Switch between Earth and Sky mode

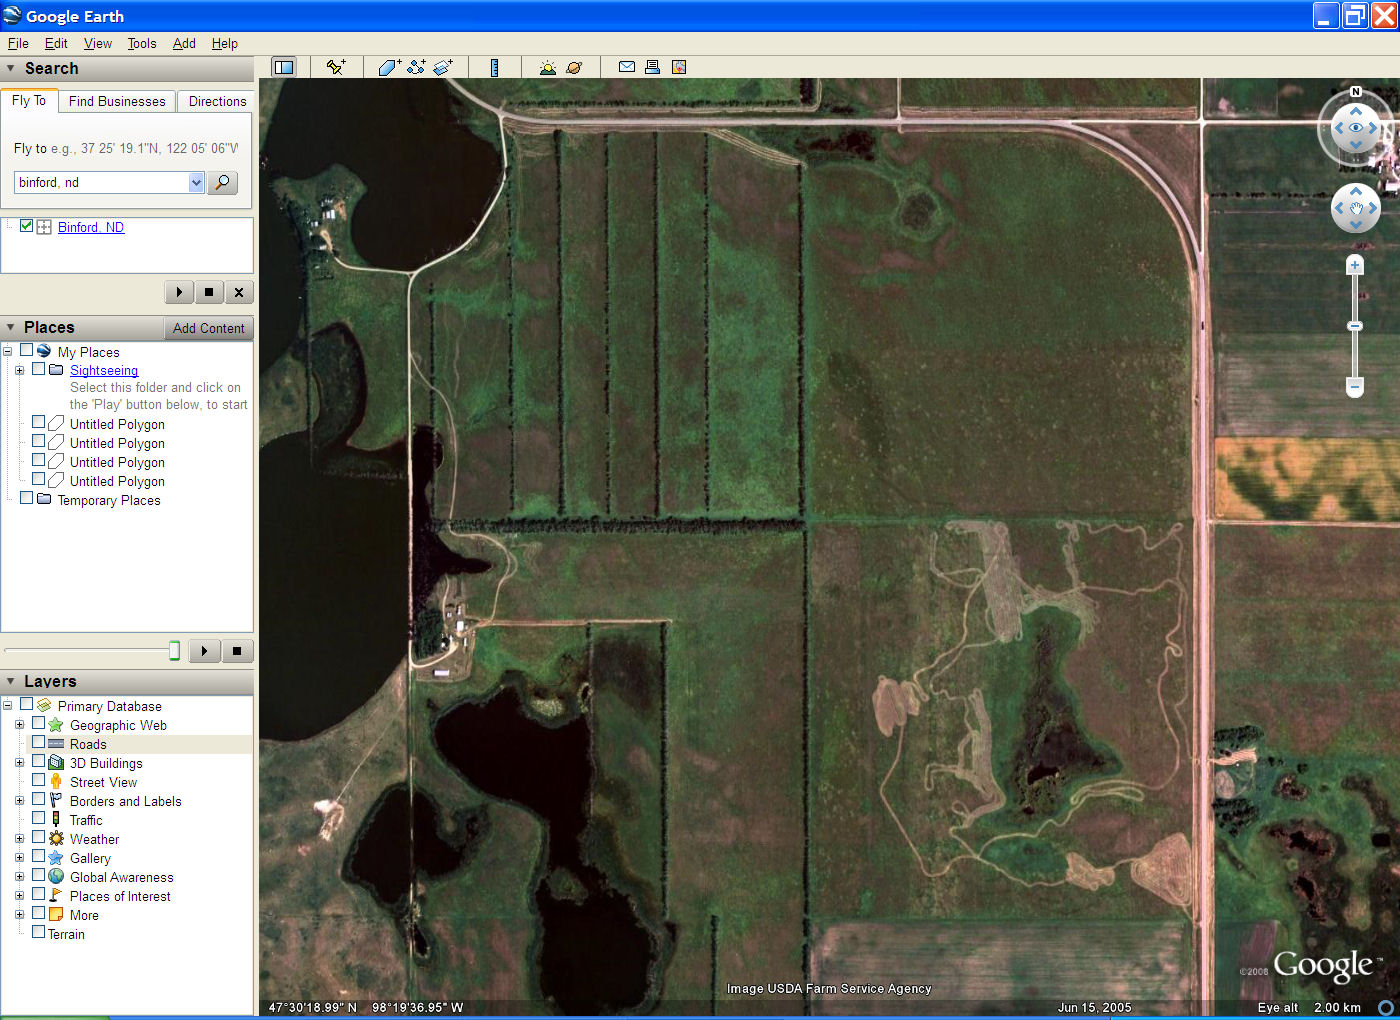[574, 67]
